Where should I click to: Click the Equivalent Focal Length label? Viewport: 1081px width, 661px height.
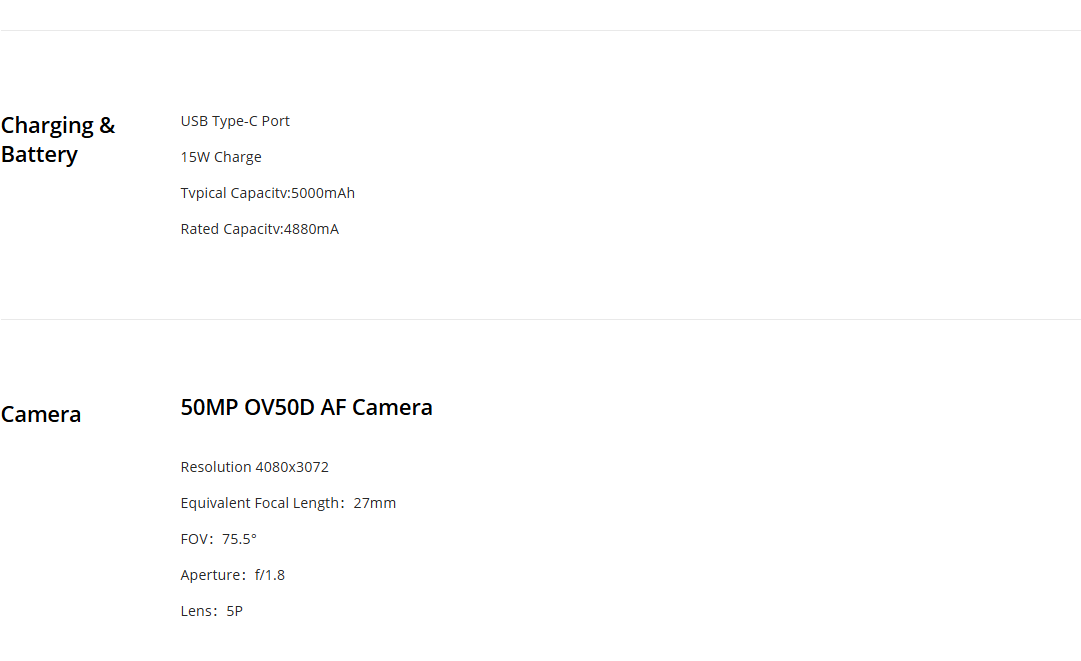(261, 503)
